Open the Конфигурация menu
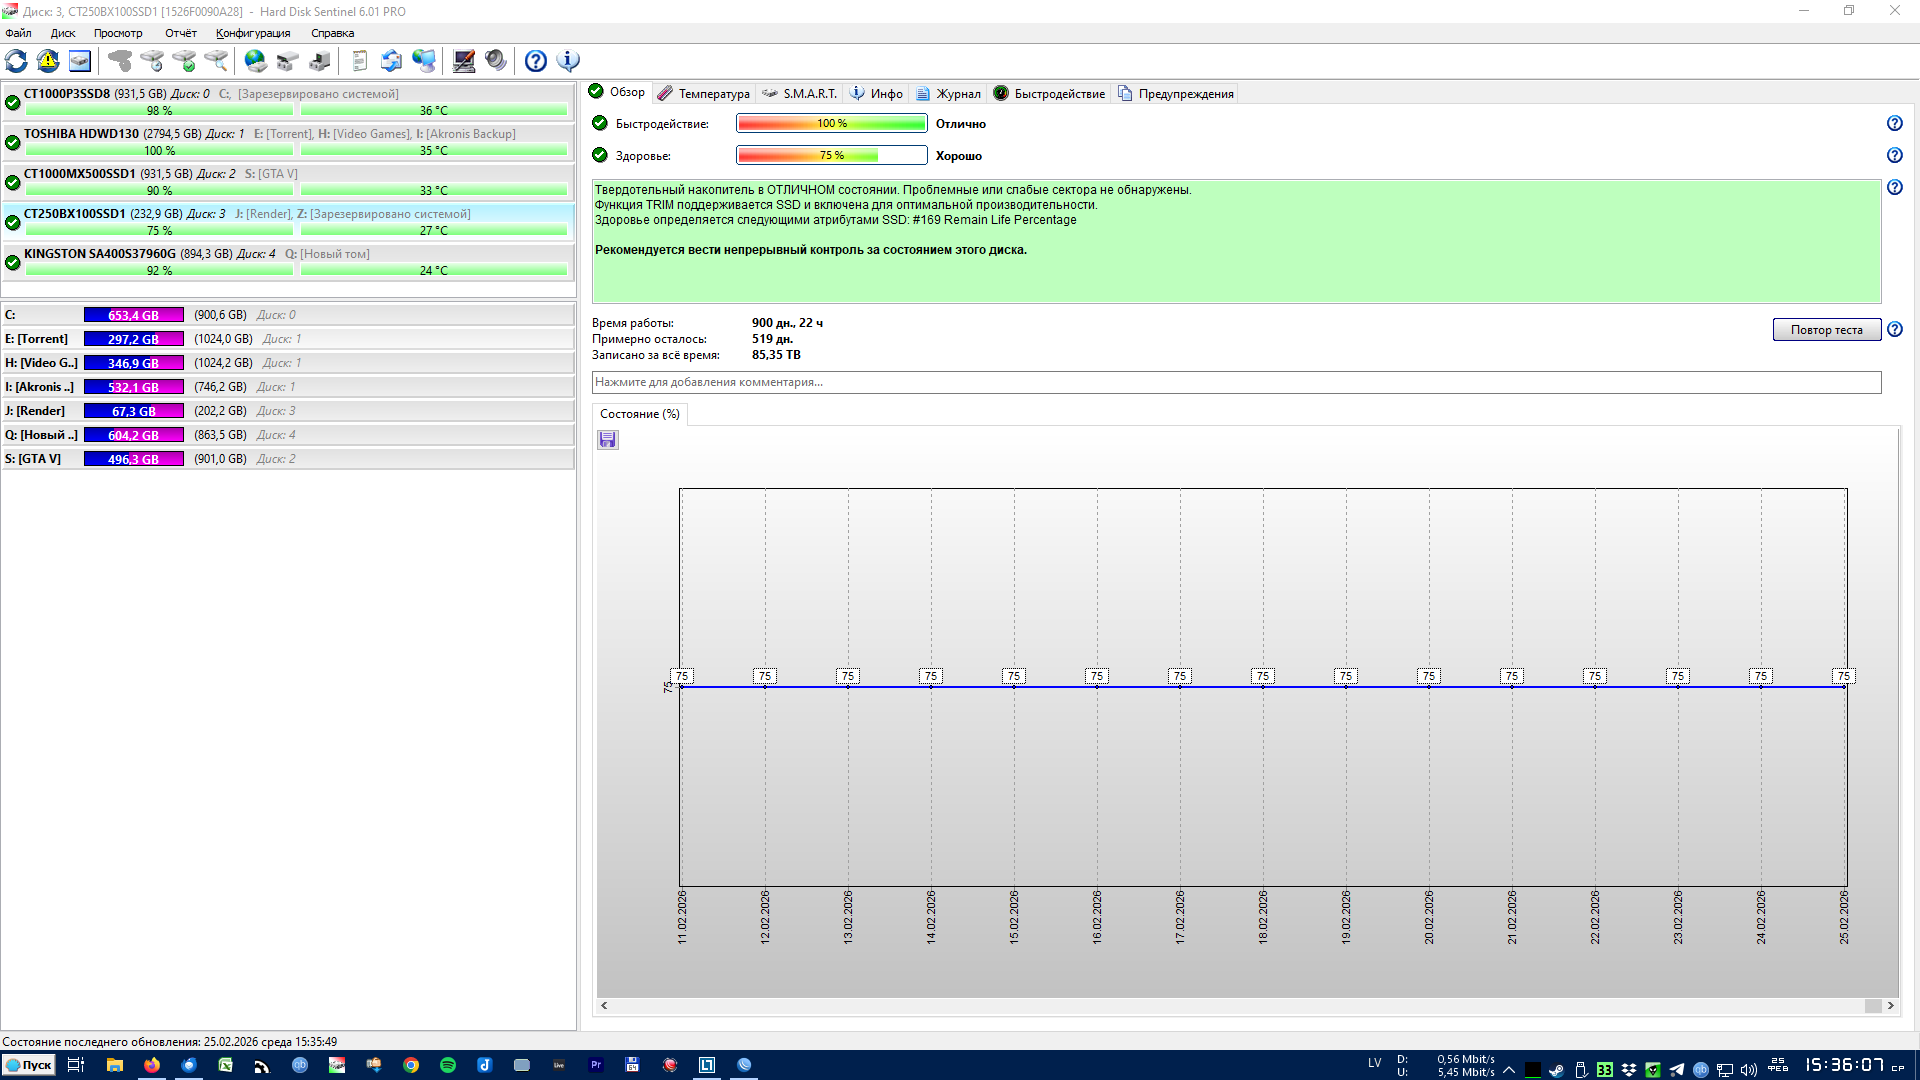Viewport: 1920px width, 1080px height. (x=253, y=33)
